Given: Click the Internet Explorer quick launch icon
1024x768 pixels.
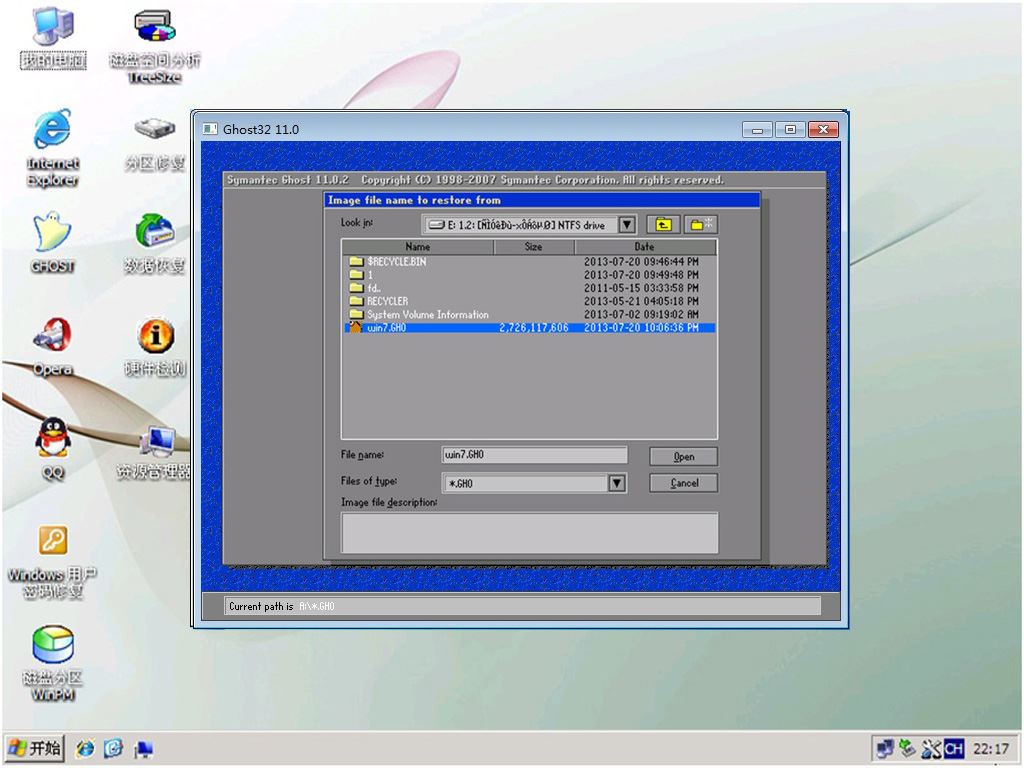Looking at the screenshot, I should tap(85, 748).
